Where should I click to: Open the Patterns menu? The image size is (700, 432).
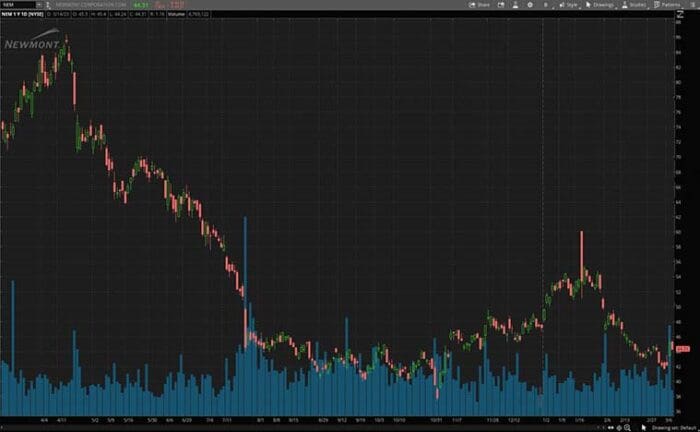click(667, 5)
